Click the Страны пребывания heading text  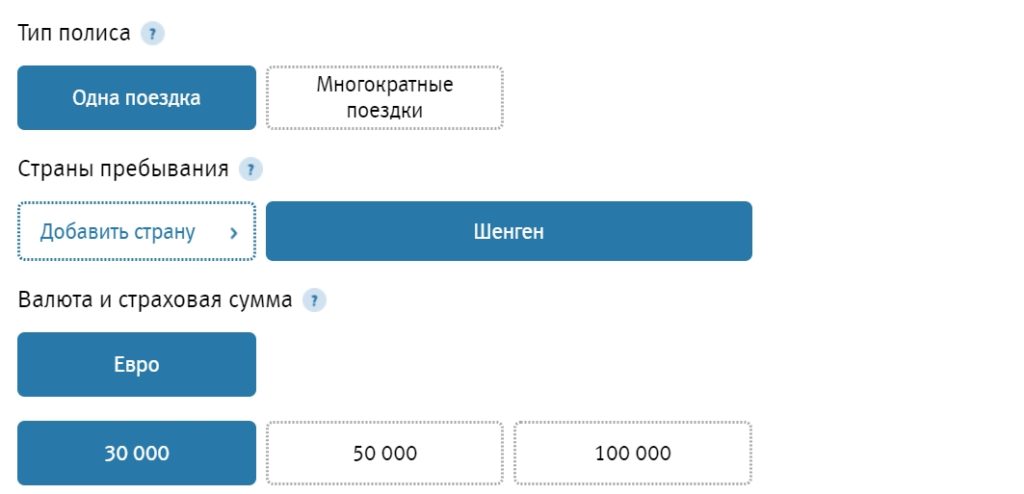click(123, 168)
